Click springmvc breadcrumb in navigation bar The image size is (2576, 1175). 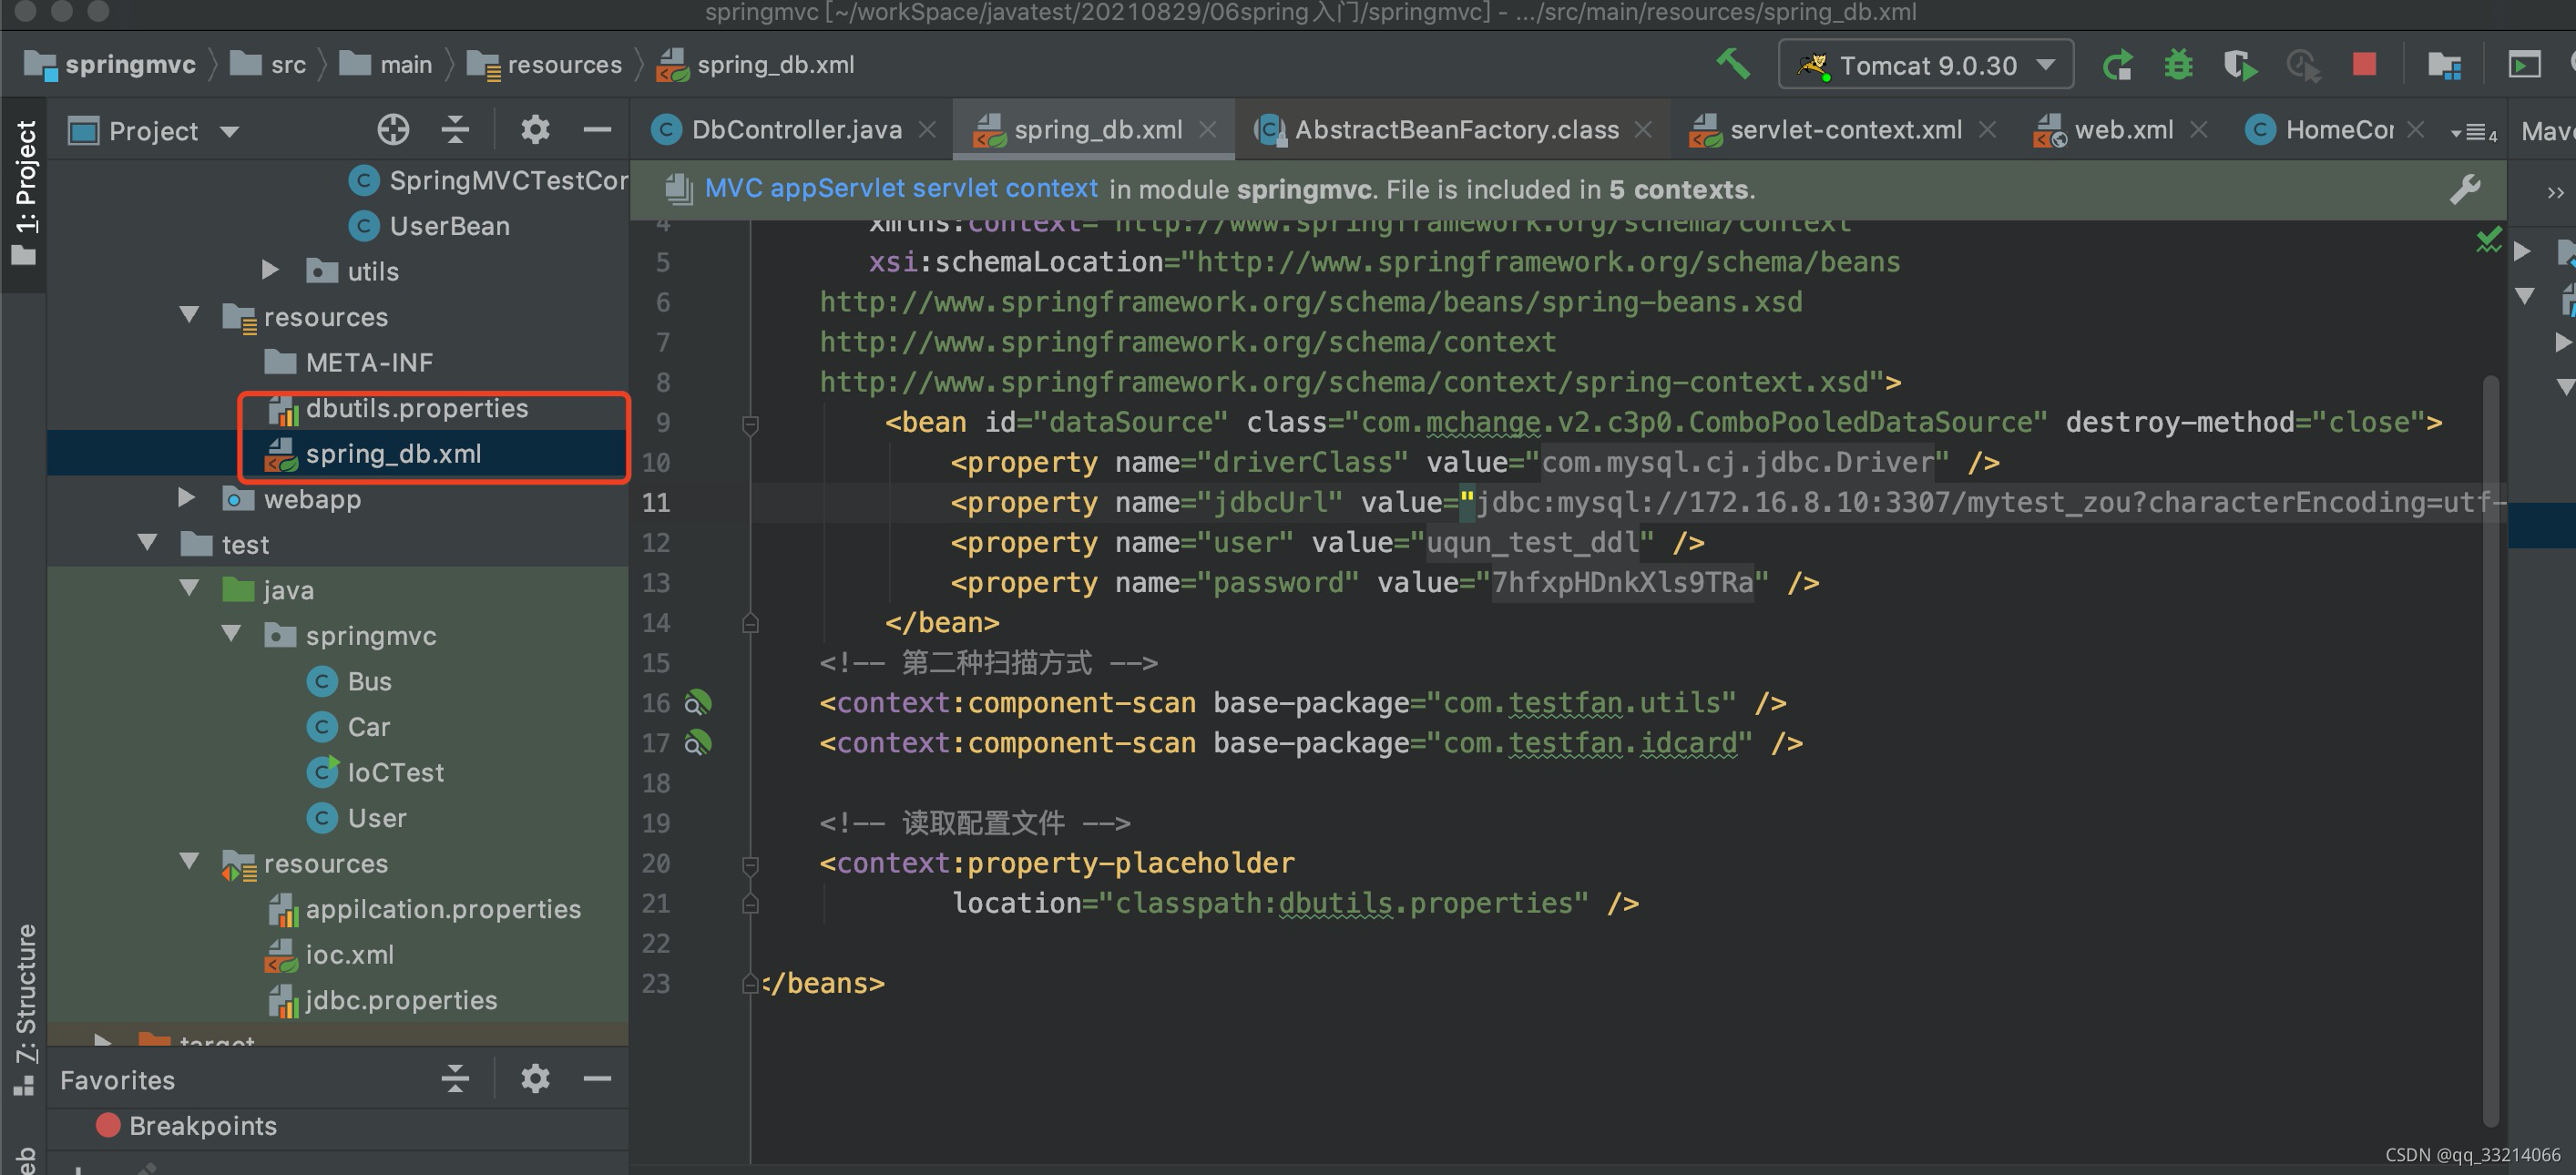coord(110,64)
